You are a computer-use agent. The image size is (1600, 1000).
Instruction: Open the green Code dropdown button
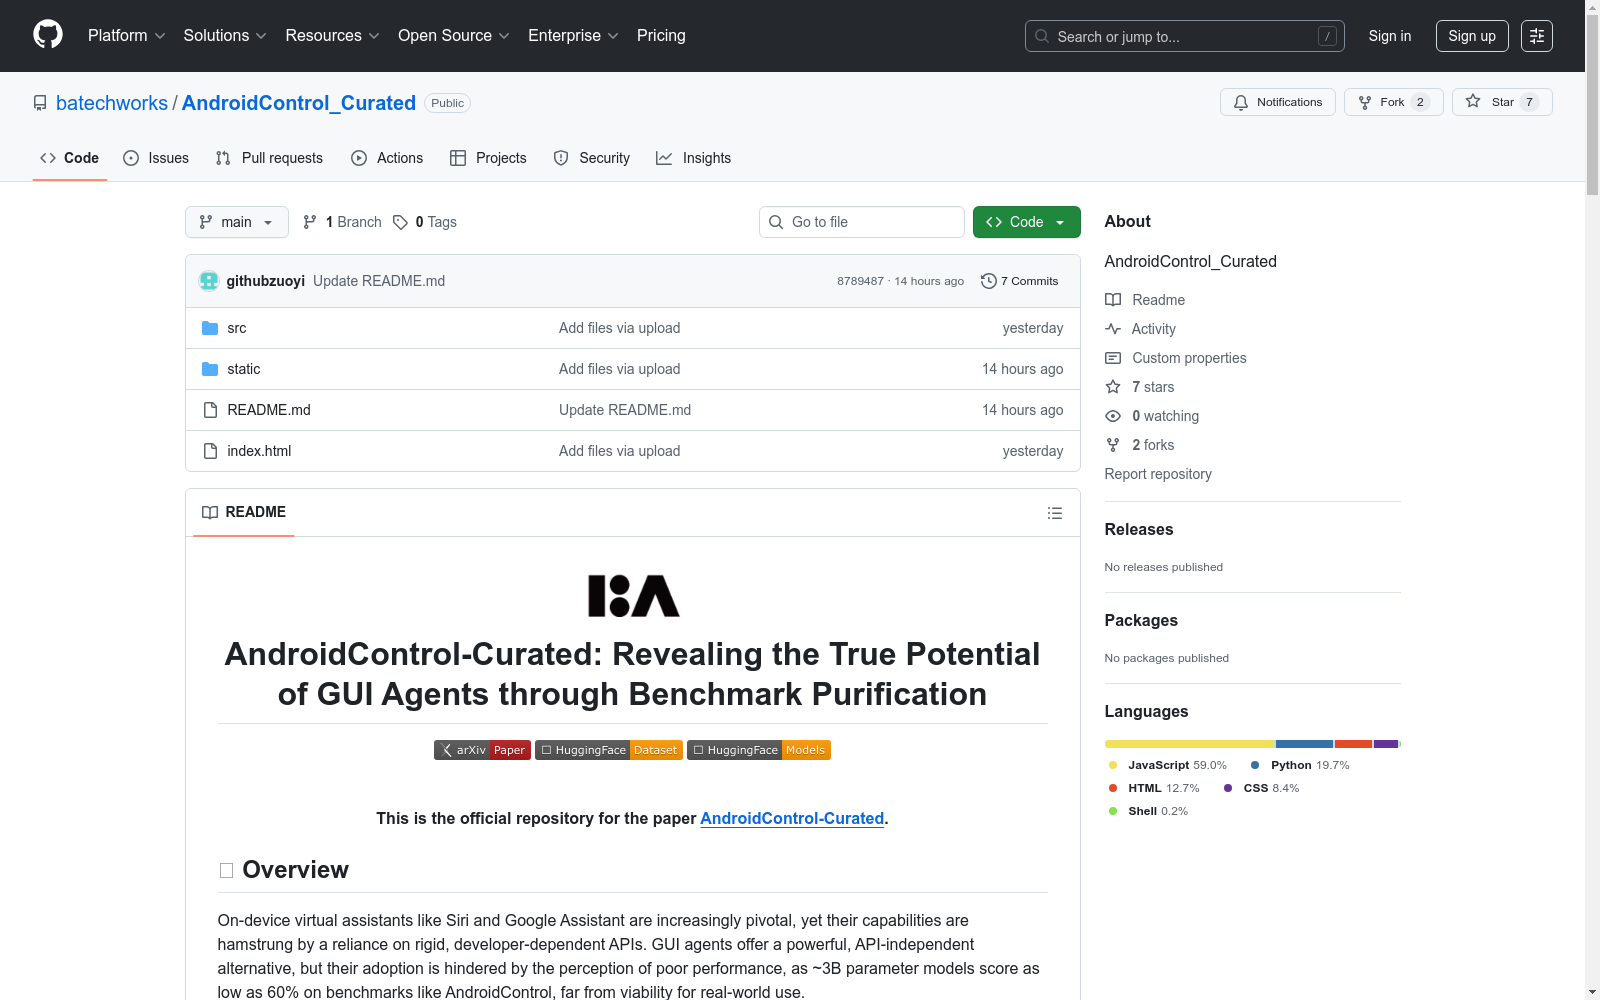[x=1027, y=222]
